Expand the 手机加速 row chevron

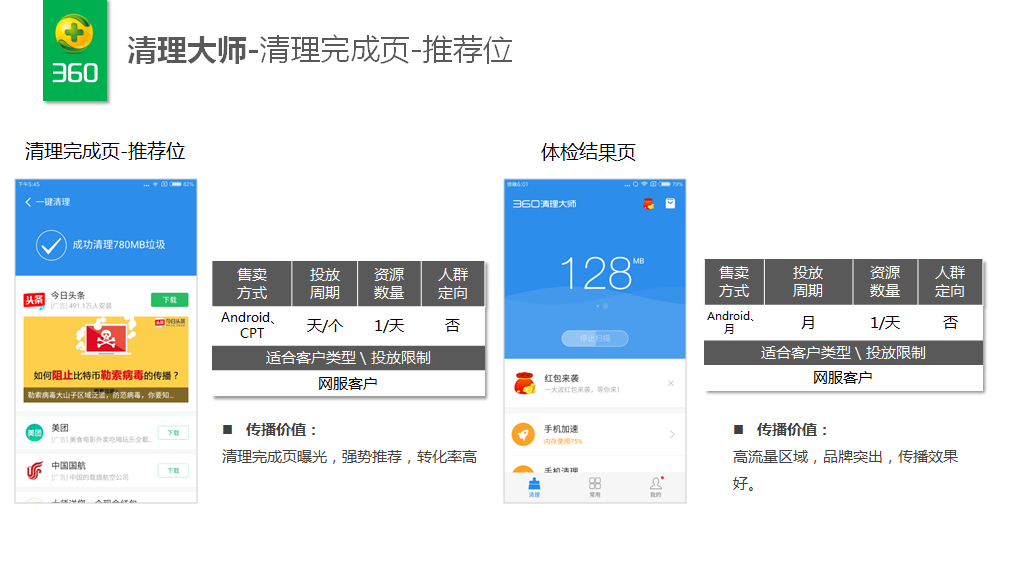[x=672, y=434]
